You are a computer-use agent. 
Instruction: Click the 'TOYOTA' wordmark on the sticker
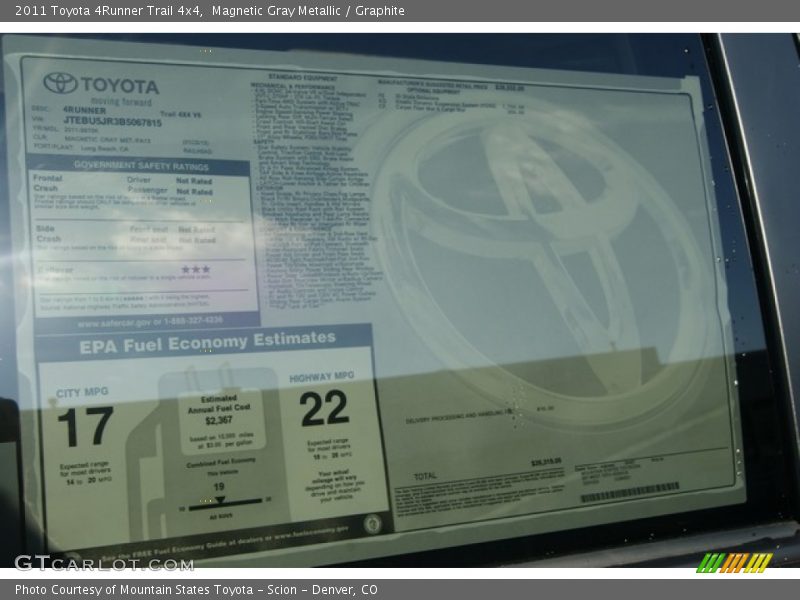pyautogui.click(x=120, y=86)
